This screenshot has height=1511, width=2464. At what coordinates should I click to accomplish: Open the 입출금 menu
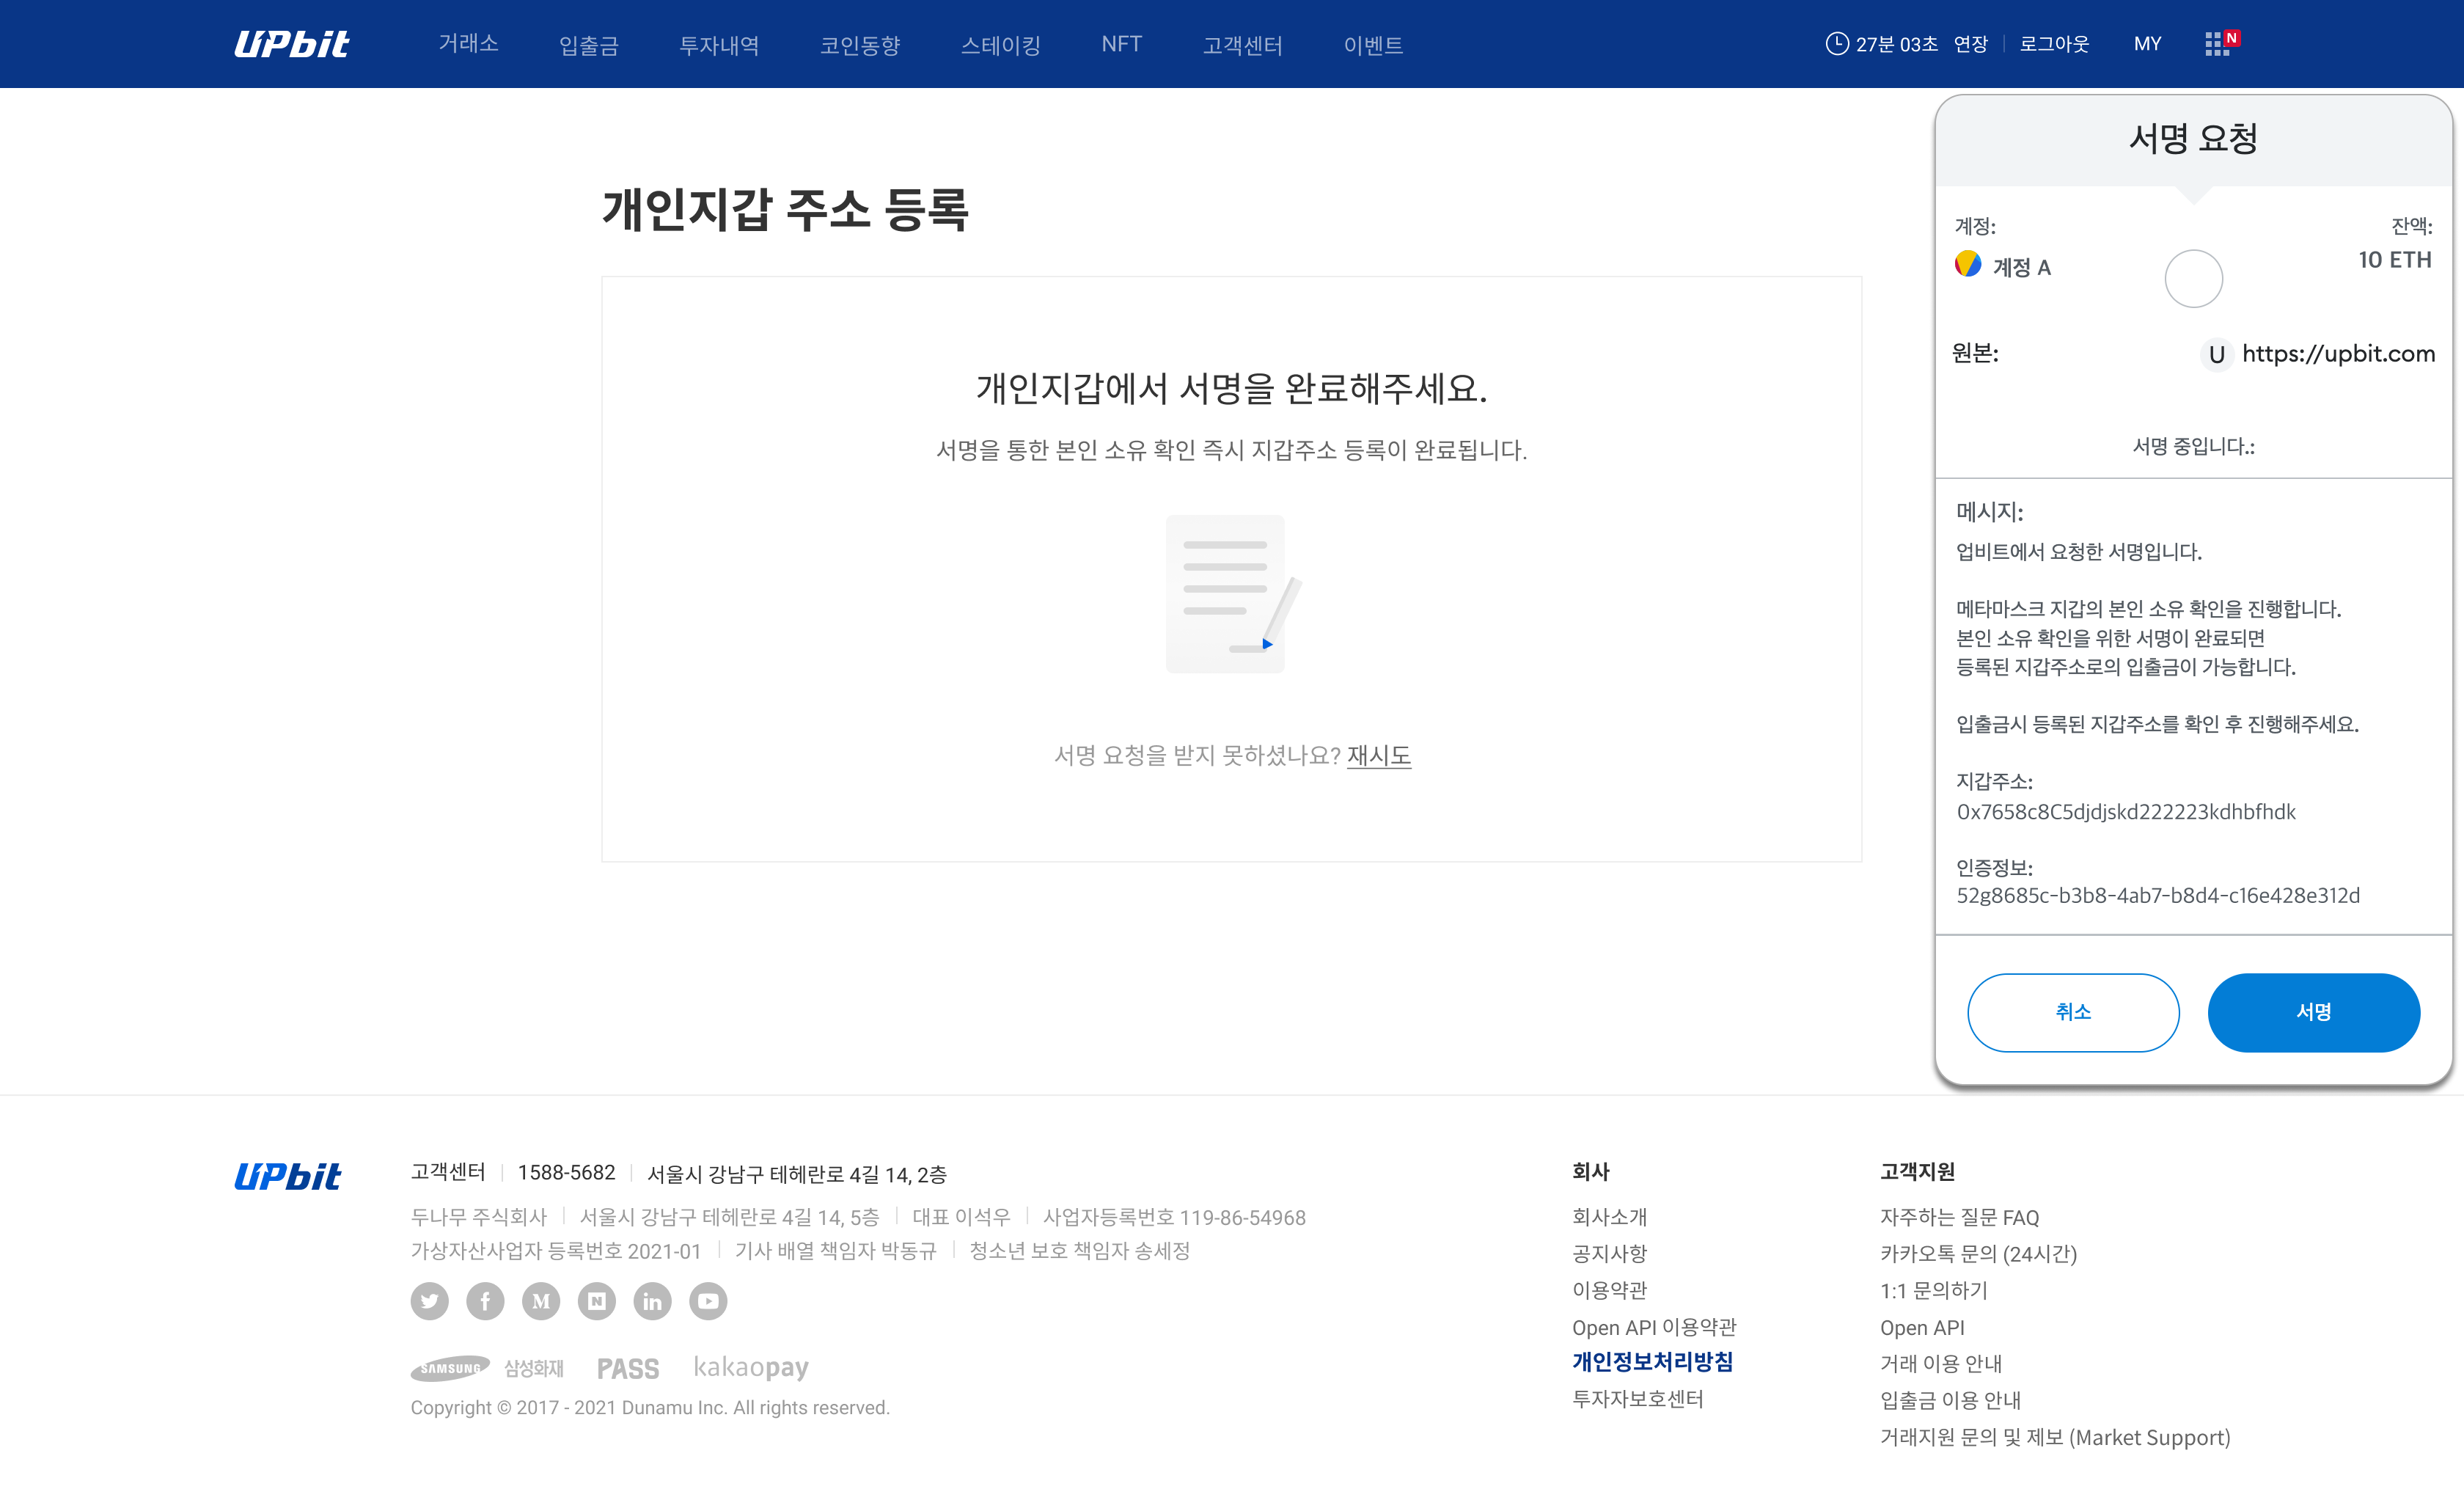(x=588, y=45)
